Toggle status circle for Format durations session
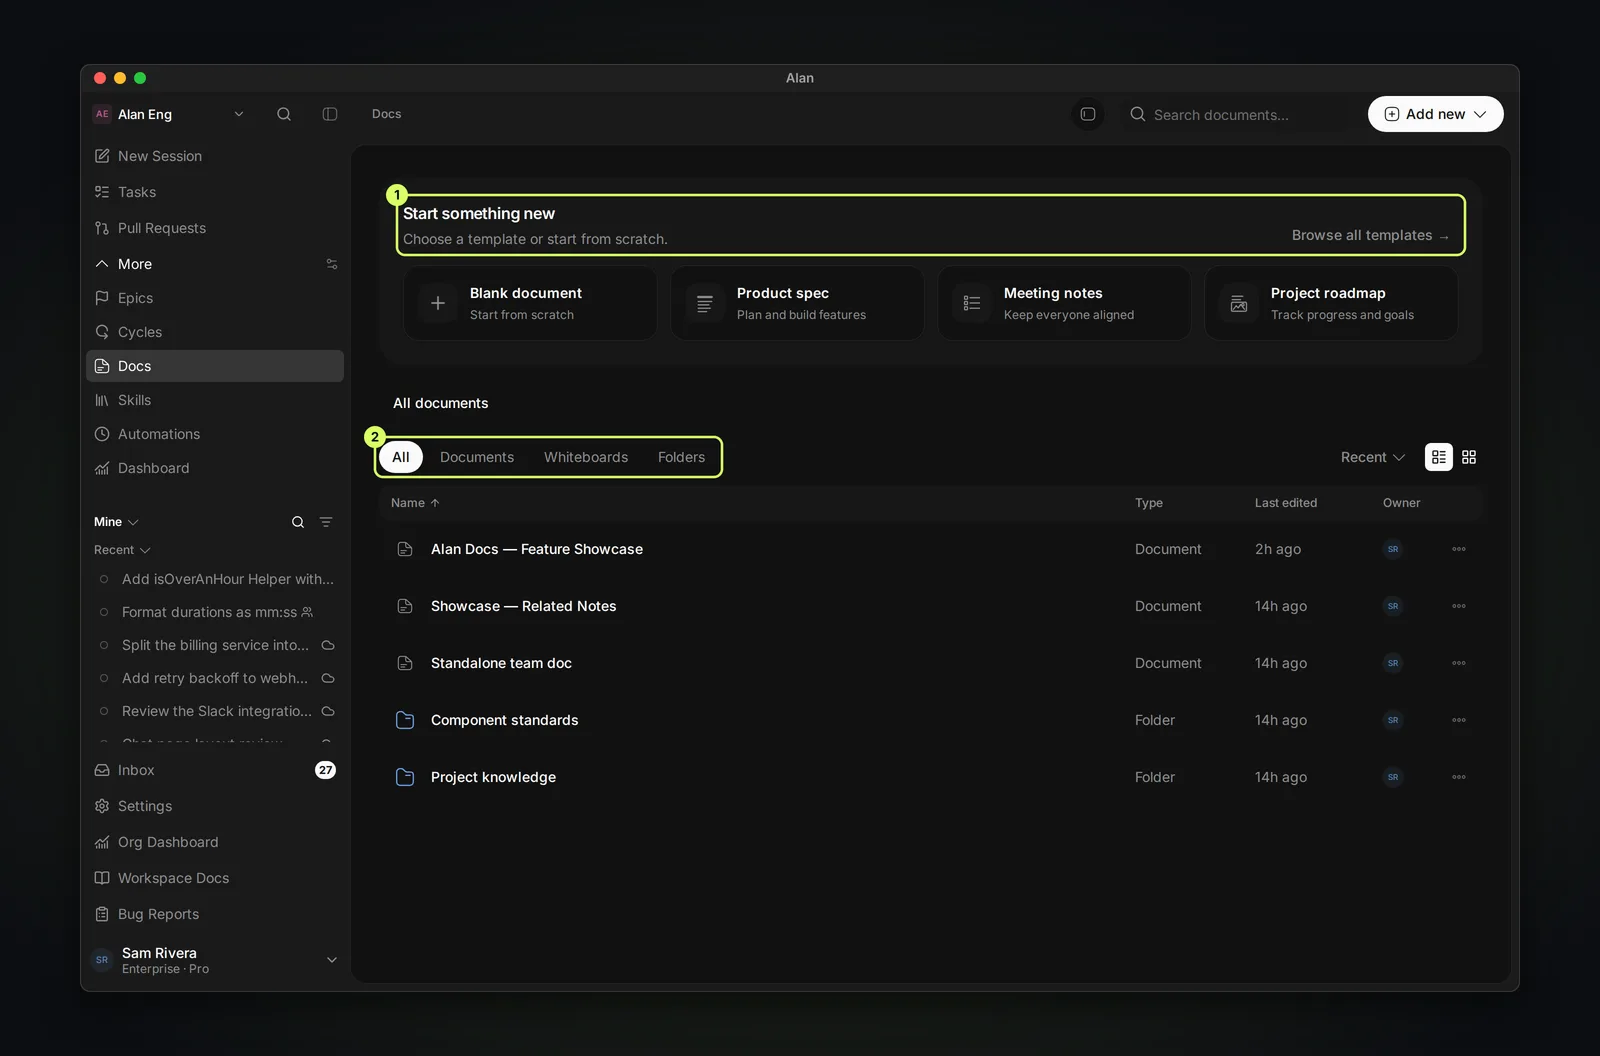The width and height of the screenshot is (1600, 1056). coord(104,612)
